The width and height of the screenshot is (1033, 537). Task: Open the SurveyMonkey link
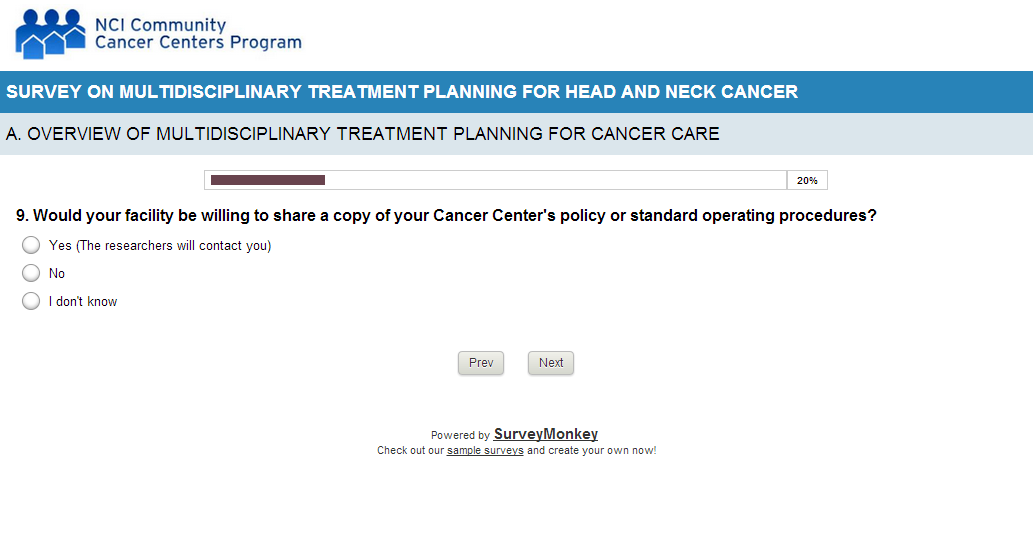click(546, 434)
